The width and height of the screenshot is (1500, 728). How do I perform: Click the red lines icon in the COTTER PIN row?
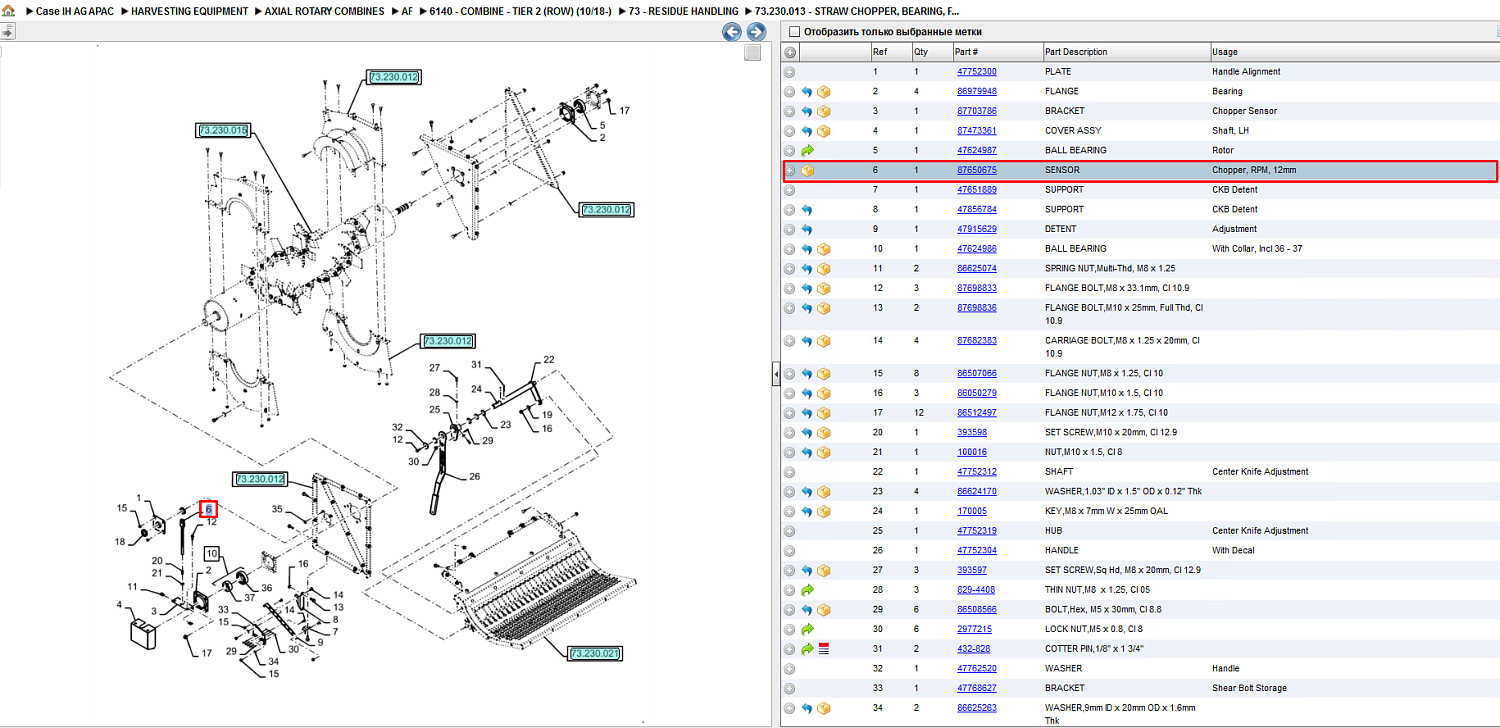pos(824,649)
